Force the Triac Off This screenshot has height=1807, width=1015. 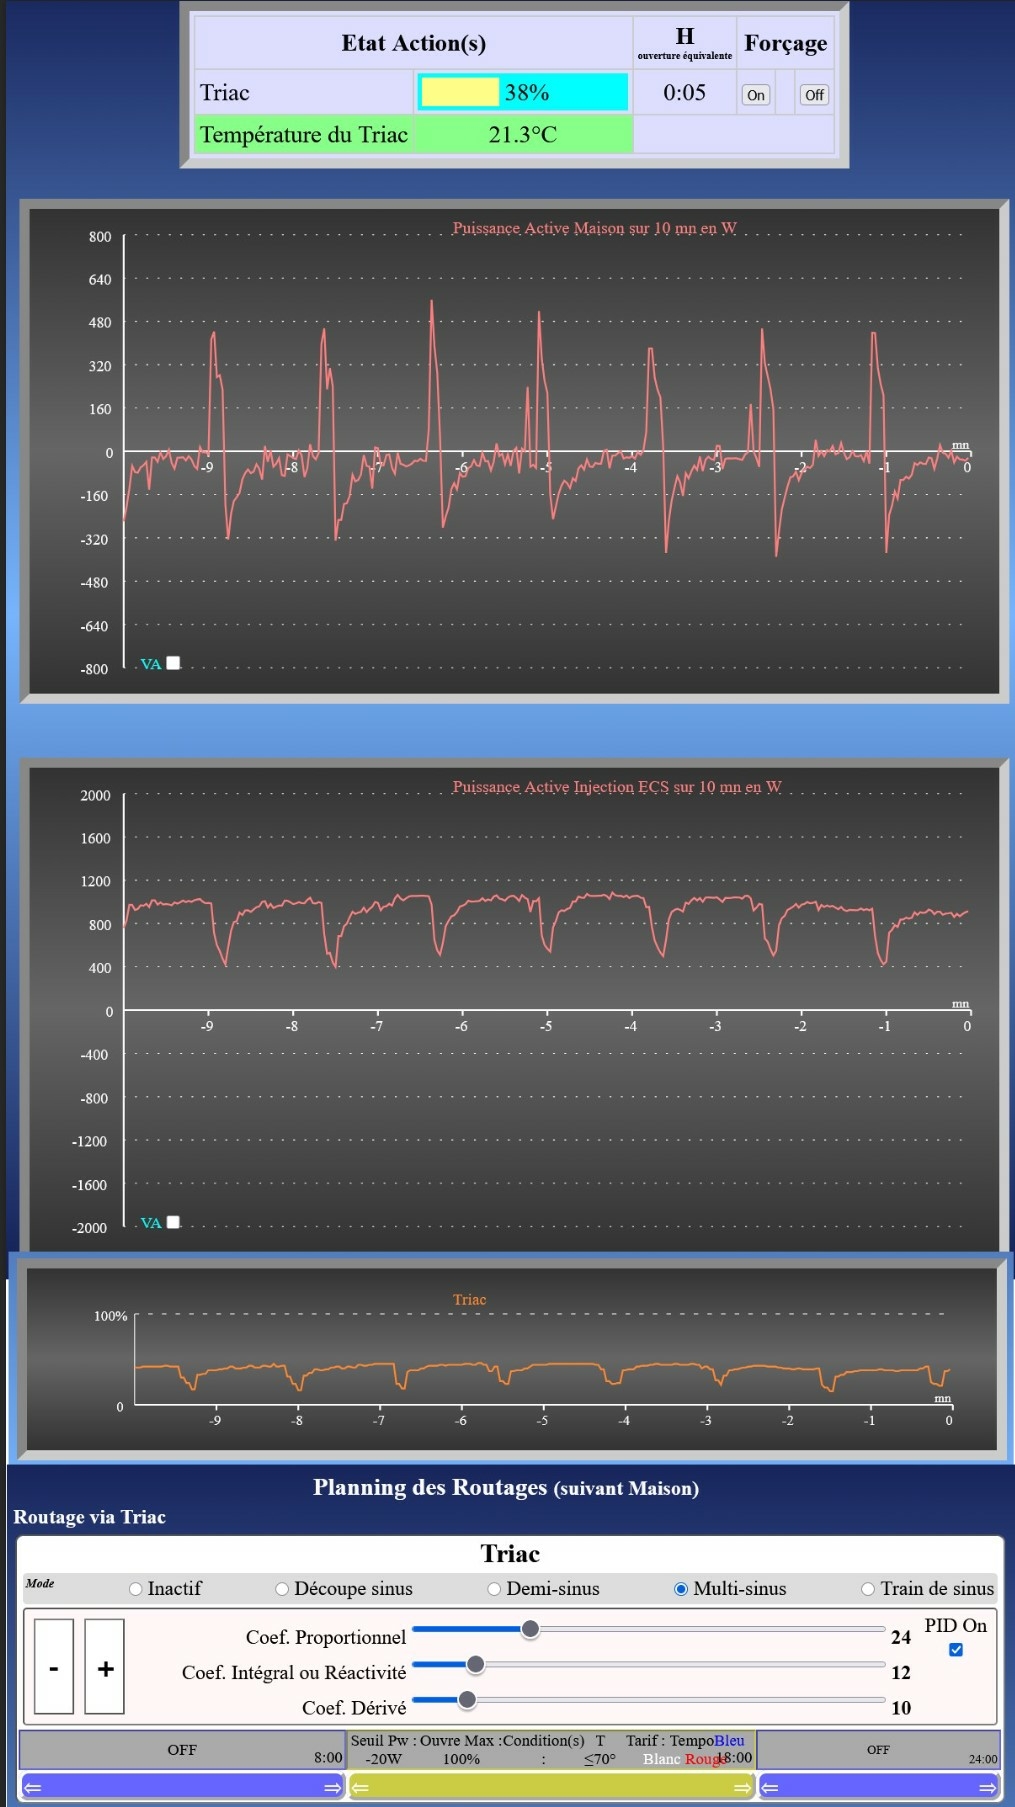tap(814, 95)
